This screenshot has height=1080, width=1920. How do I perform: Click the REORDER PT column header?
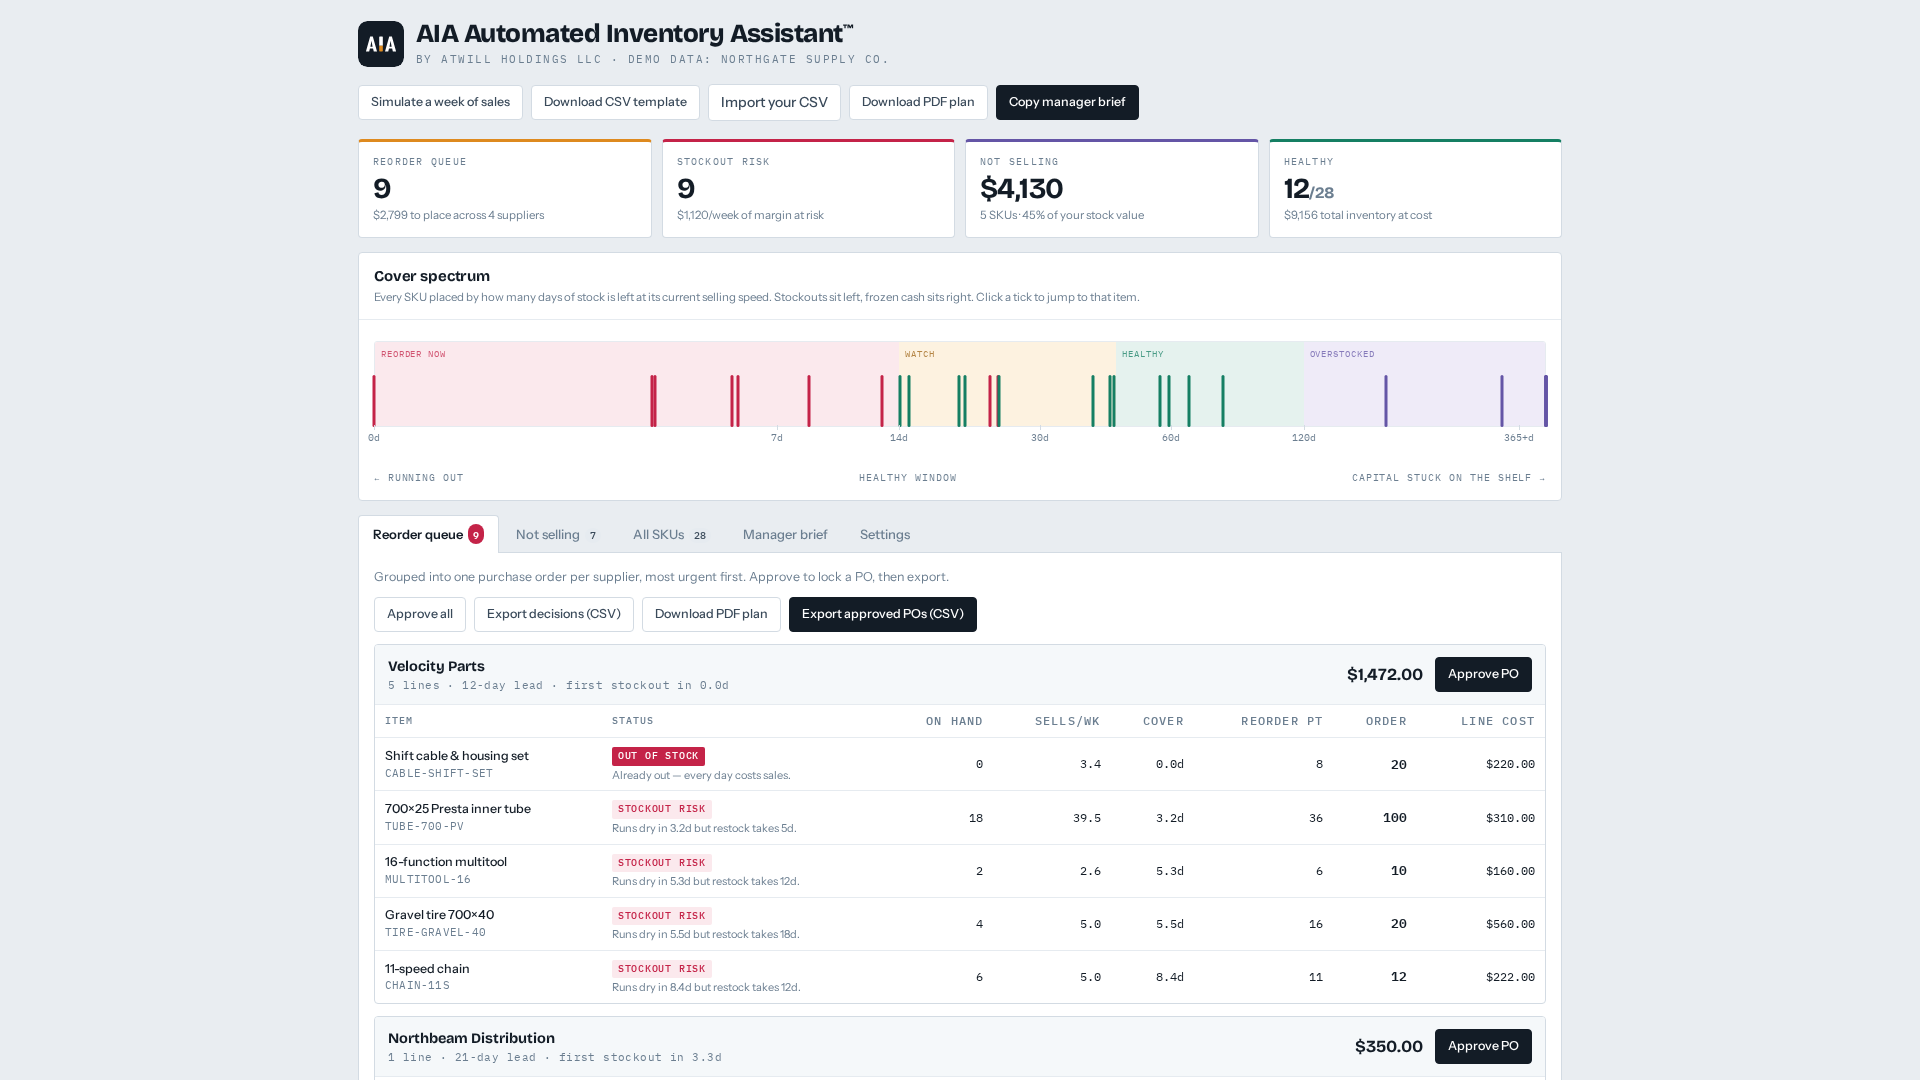(1282, 721)
